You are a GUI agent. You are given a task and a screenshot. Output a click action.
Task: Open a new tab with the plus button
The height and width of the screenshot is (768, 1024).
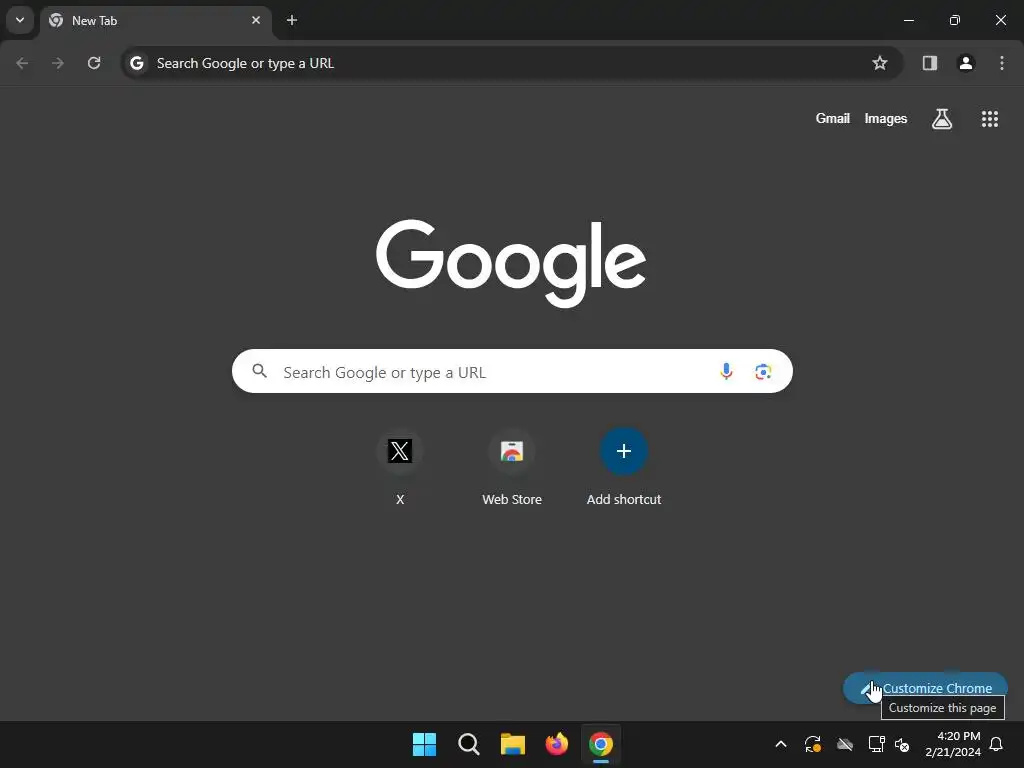click(292, 20)
